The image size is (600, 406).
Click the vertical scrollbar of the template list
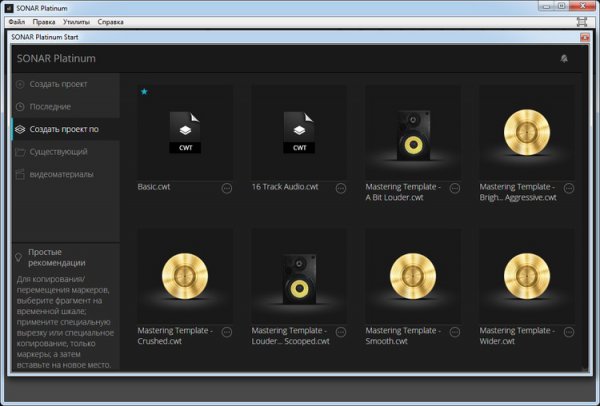[x=583, y=220]
